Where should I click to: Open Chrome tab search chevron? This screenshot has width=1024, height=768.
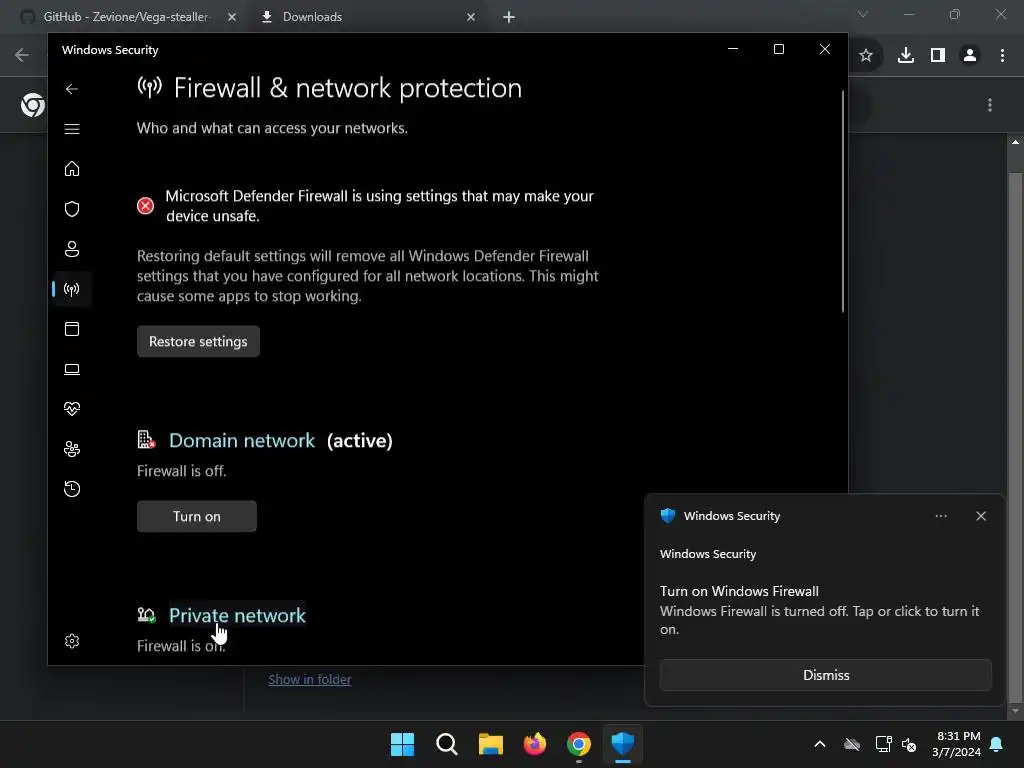click(863, 14)
